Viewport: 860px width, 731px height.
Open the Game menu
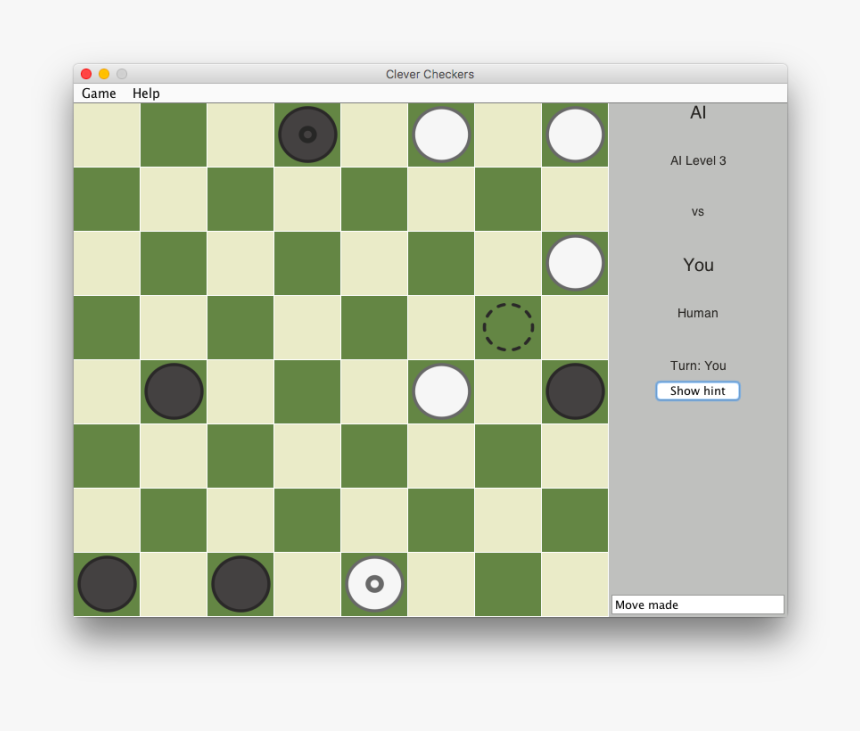[99, 93]
